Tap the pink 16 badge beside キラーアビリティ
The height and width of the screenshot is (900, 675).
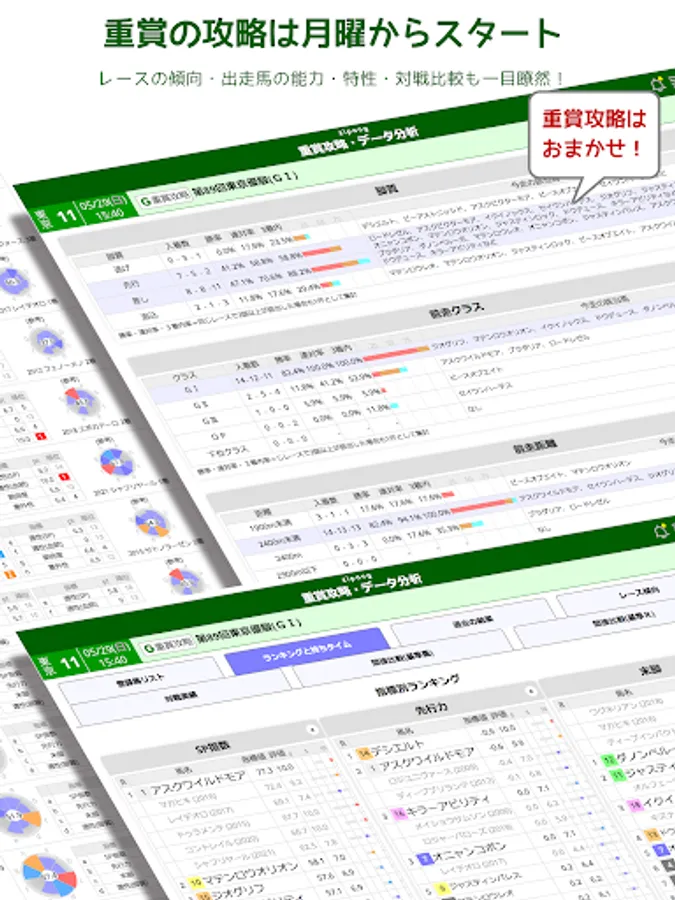pos(398,813)
